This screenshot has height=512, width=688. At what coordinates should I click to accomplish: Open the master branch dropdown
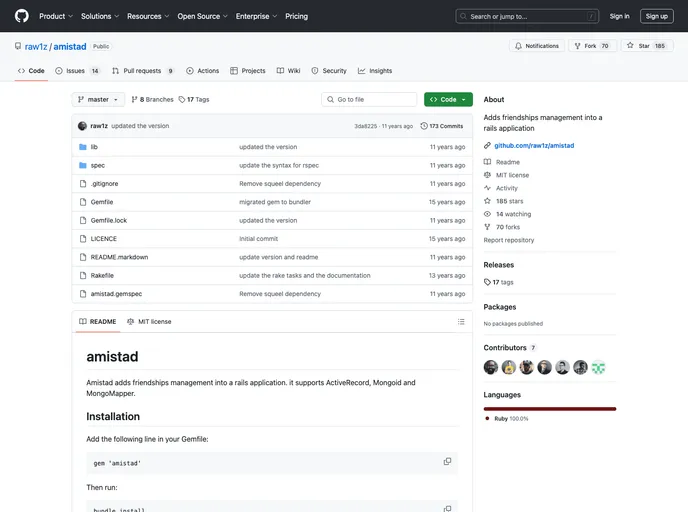click(98, 100)
